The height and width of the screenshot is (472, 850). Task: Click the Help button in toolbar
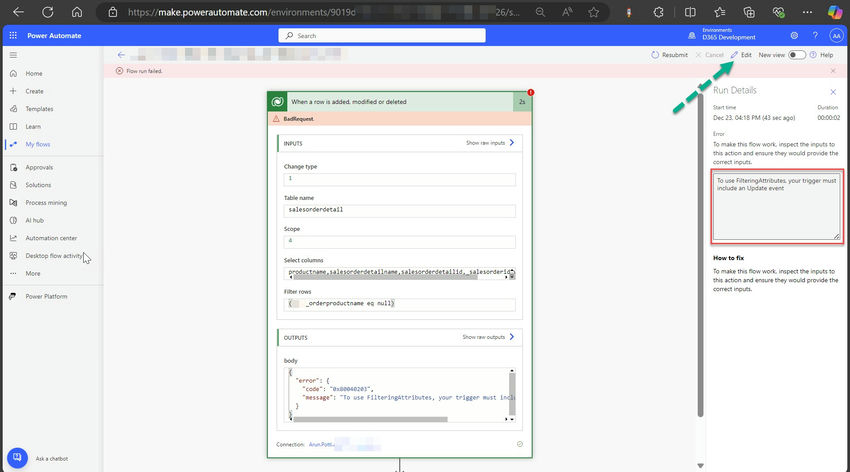pyautogui.click(x=821, y=55)
